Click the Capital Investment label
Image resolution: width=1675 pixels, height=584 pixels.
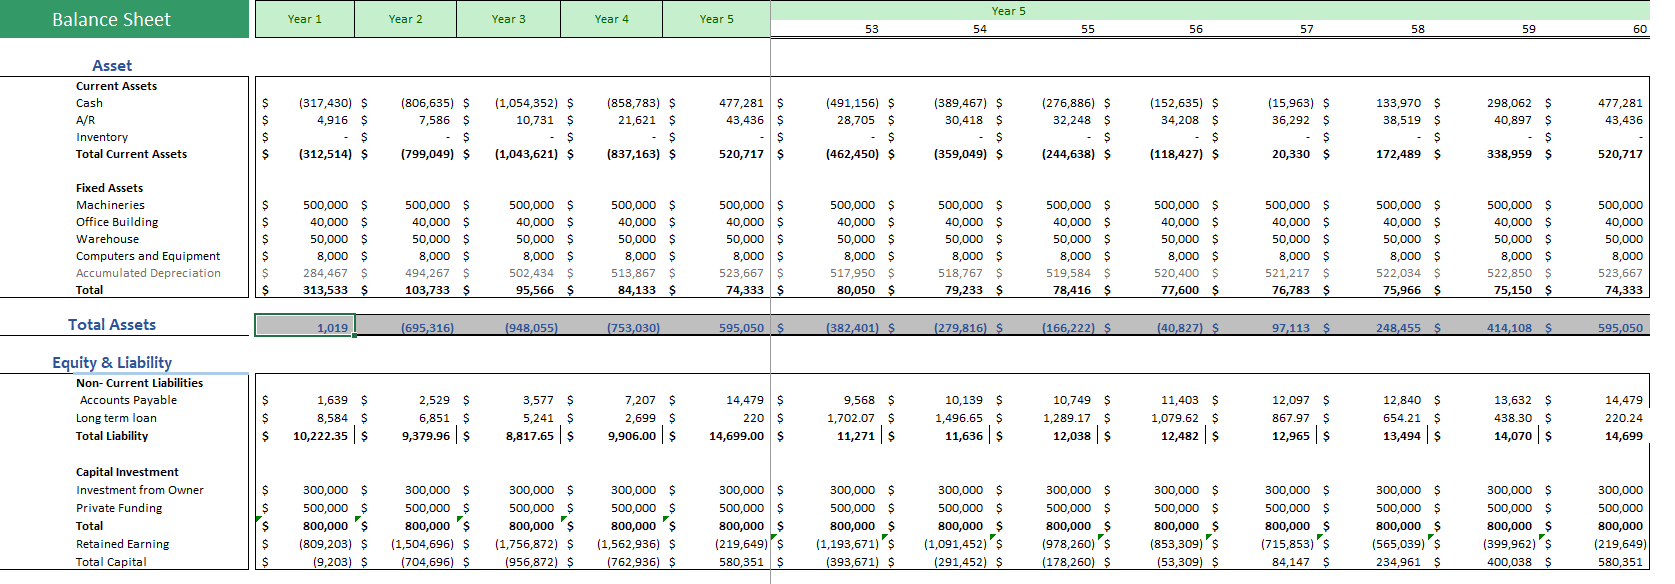click(127, 472)
